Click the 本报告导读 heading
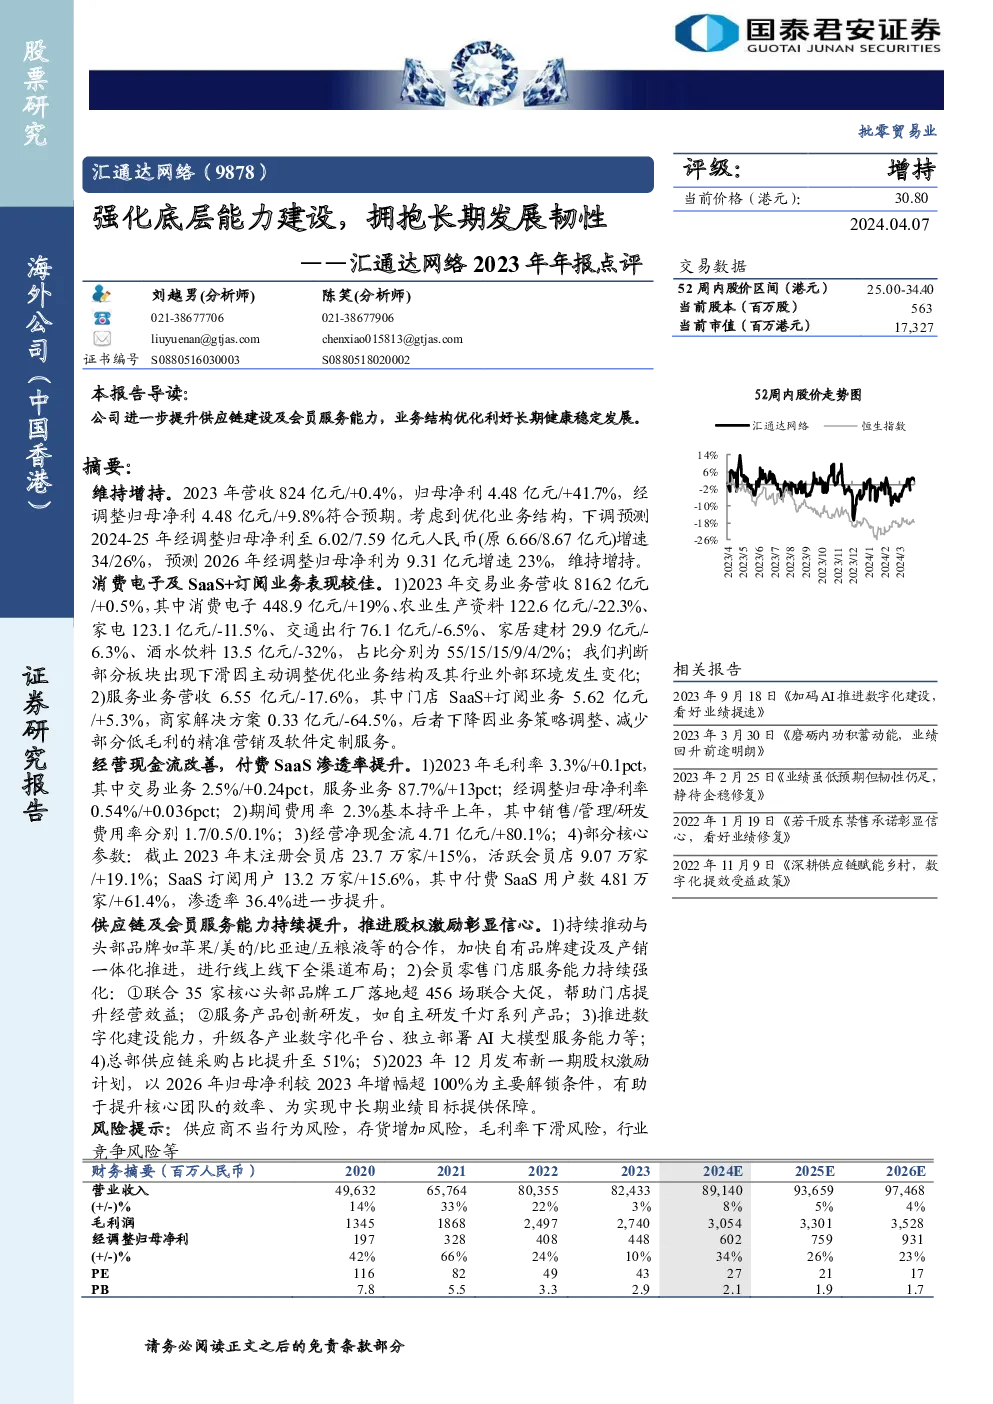The width and height of the screenshot is (993, 1404). tap(139, 393)
